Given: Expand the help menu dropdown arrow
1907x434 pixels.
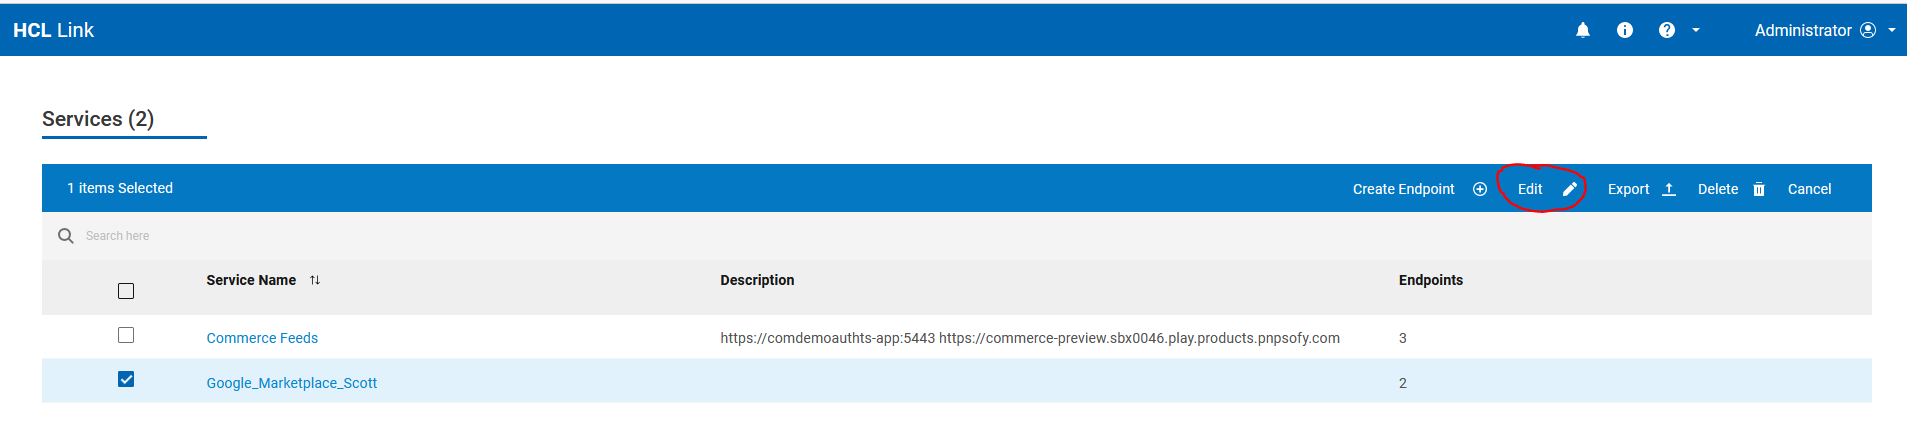Looking at the screenshot, I should point(1696,30).
